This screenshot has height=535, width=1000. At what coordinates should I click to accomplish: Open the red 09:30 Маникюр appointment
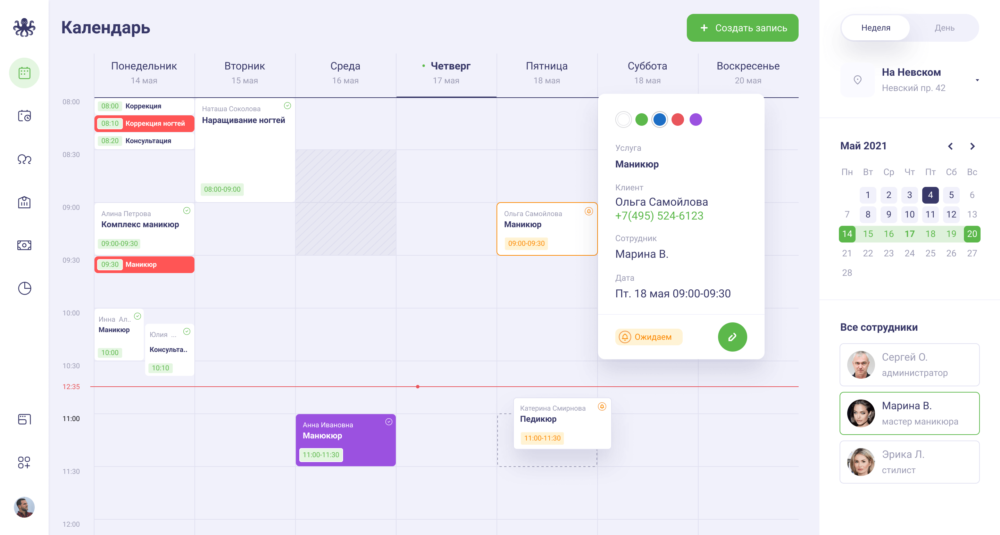144,265
